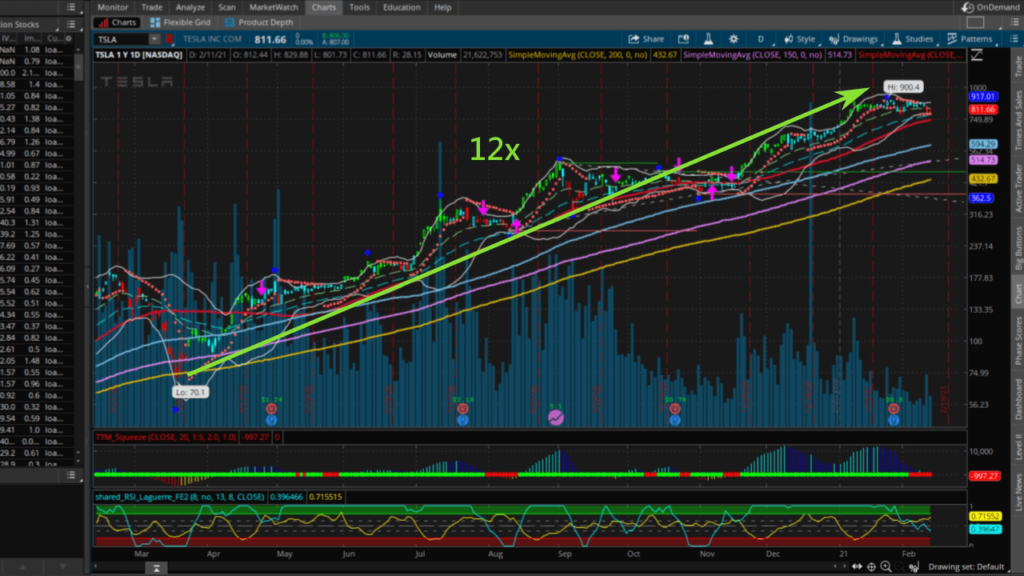Open the watchlist Stocks menu icon

71,24
